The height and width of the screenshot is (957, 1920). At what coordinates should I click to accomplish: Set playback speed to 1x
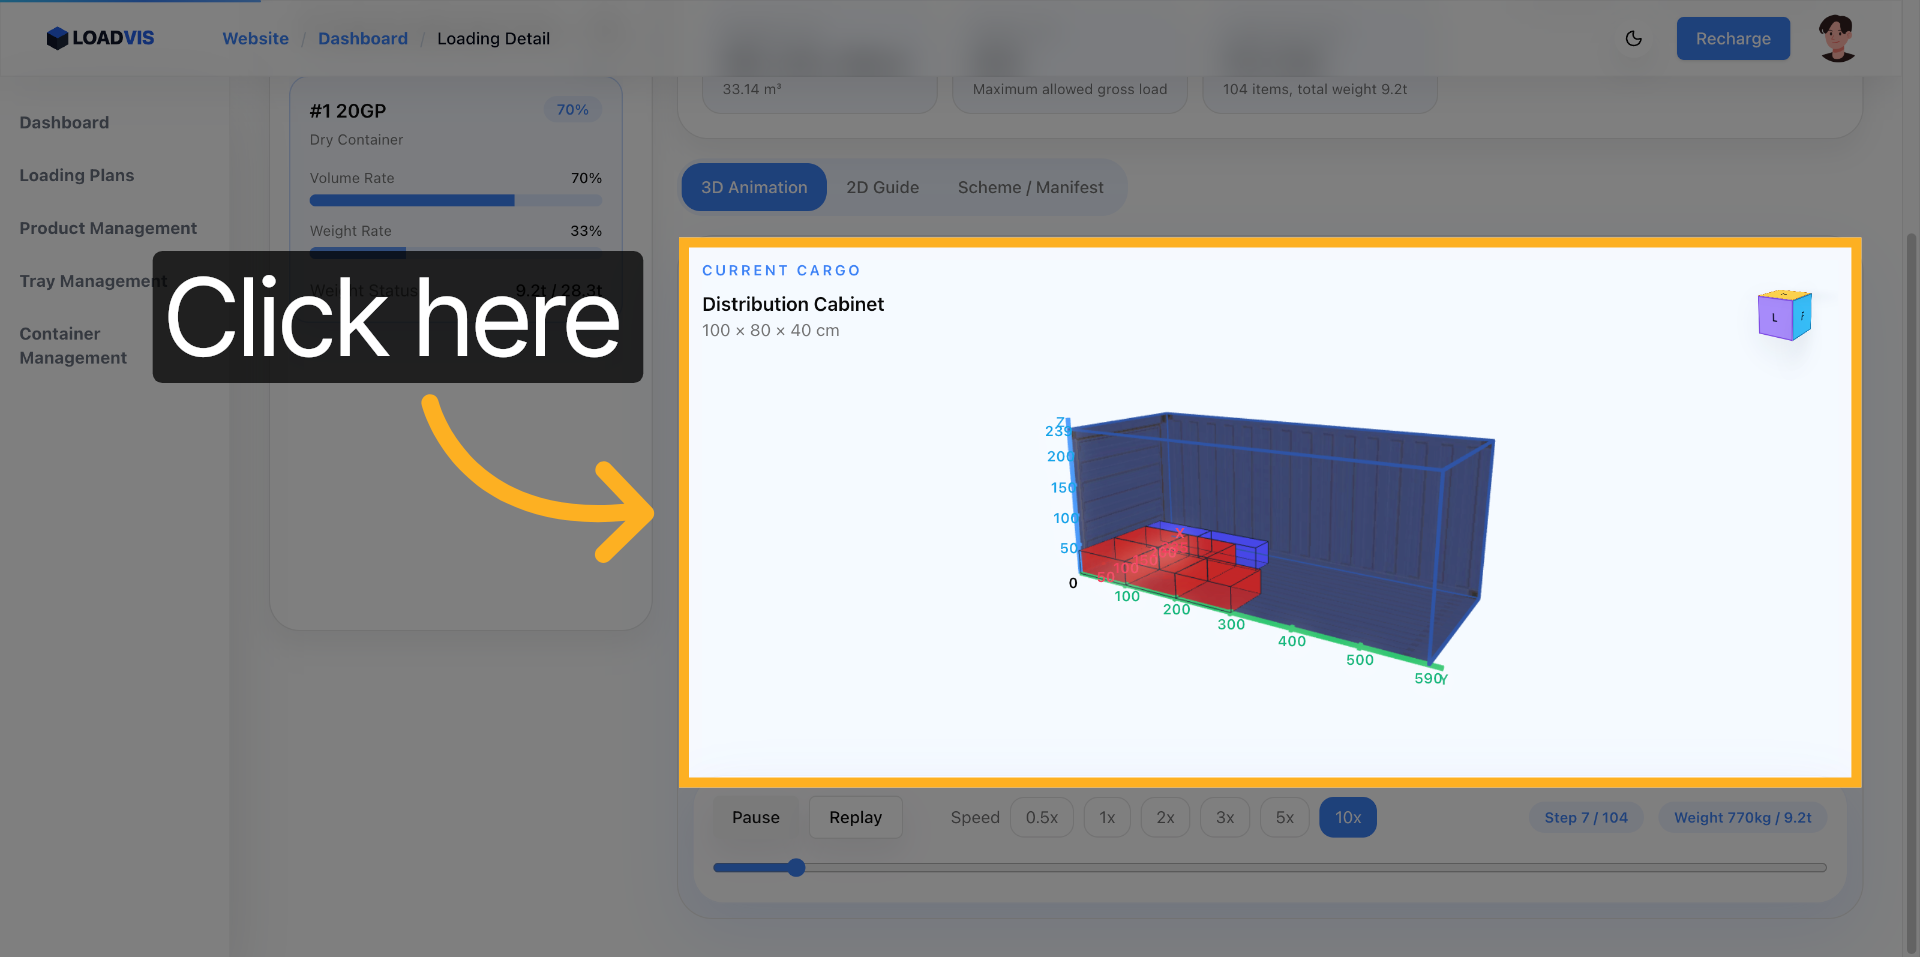point(1107,817)
